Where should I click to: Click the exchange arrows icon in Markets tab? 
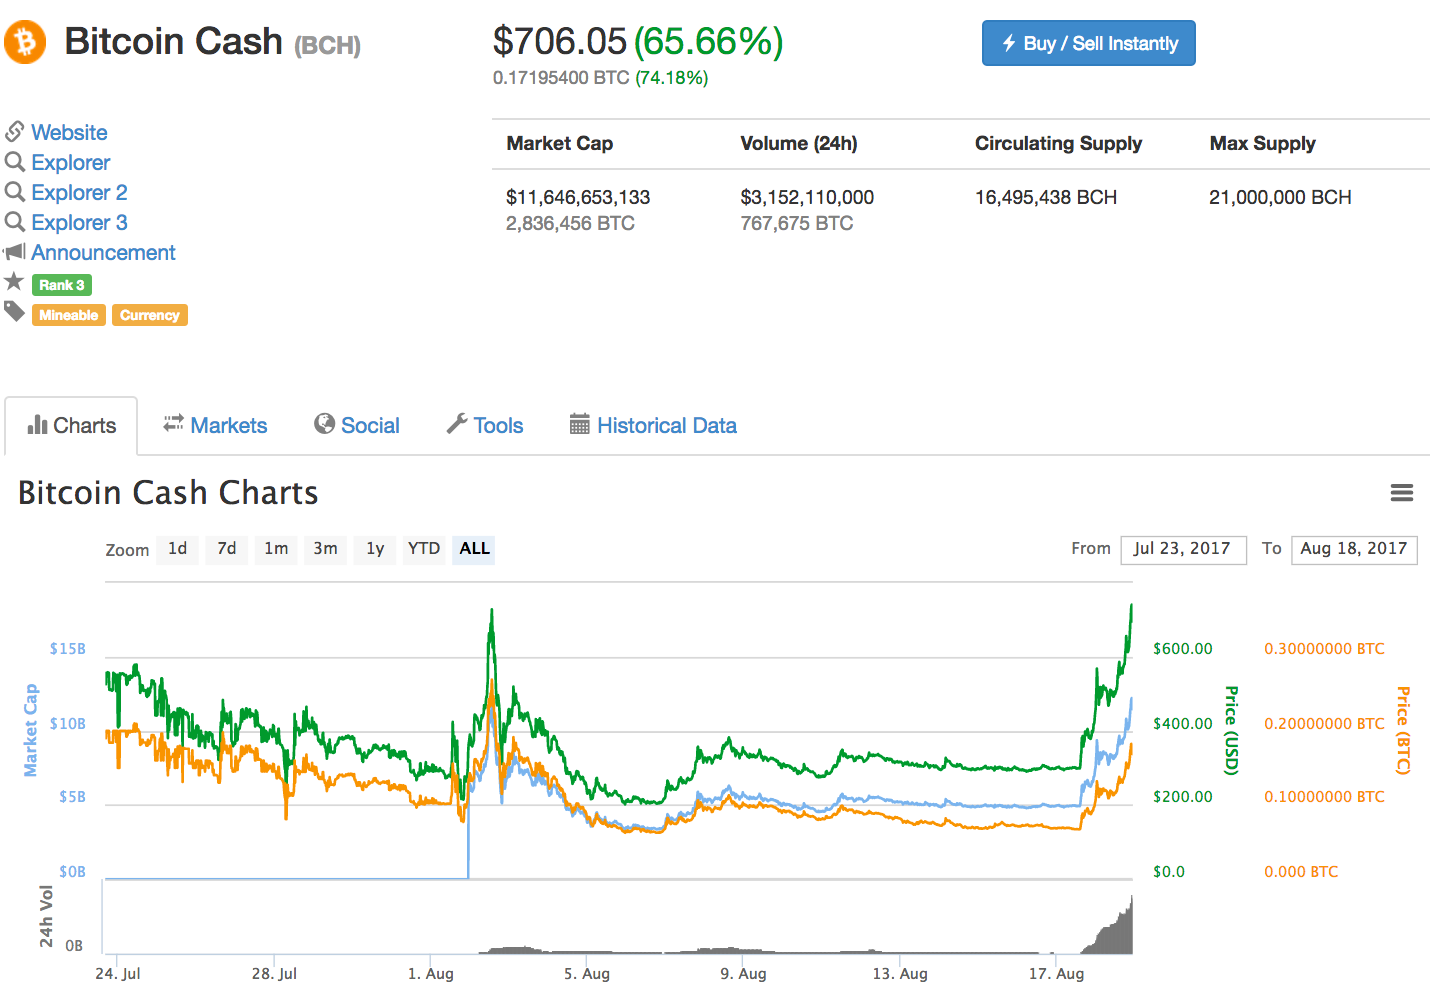(x=174, y=423)
